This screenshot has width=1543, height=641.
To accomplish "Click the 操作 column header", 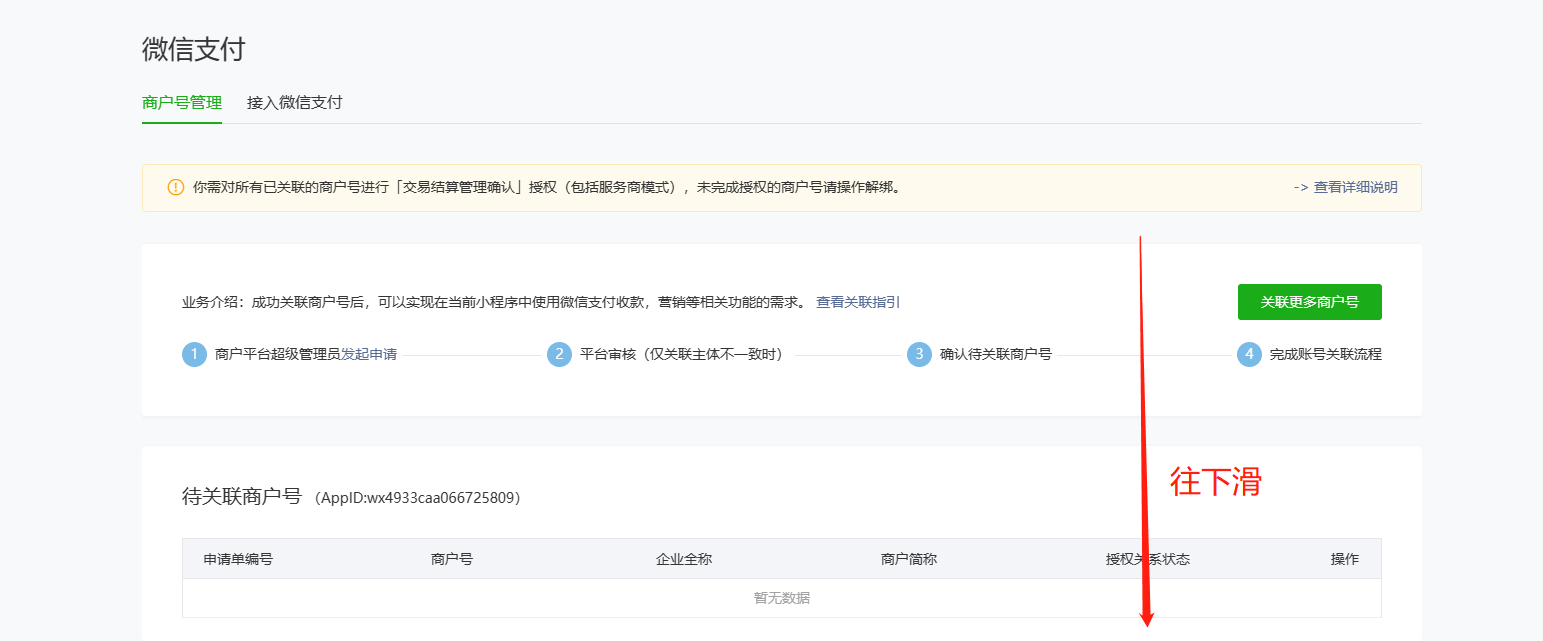I will point(1345,559).
